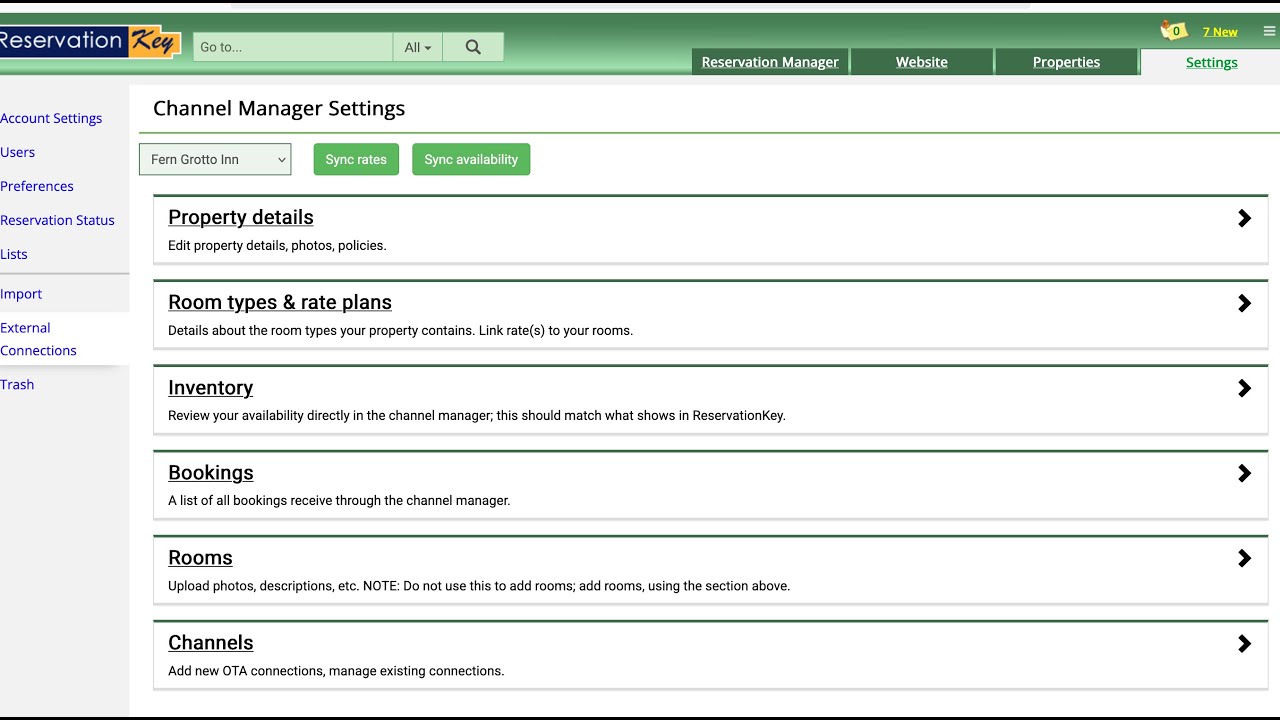Screen dimensions: 1280x720
Task: Click text starting 'Details about the room types'
Action: [x=400, y=330]
